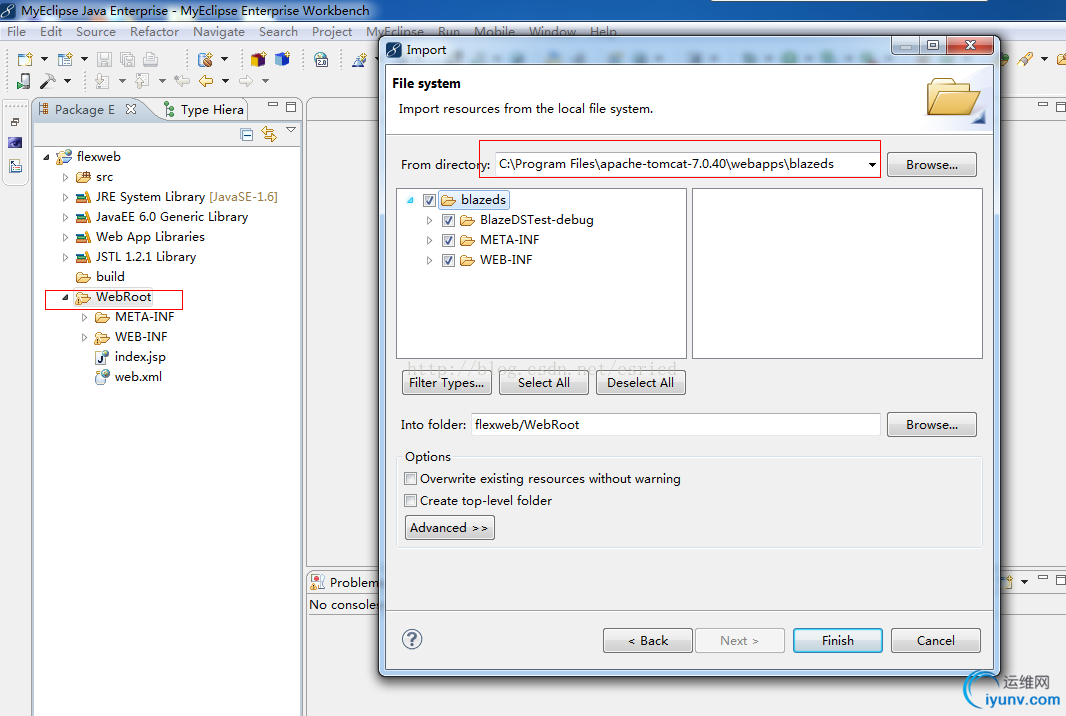Click the New file toolbar icon

pyautogui.click(x=25, y=59)
